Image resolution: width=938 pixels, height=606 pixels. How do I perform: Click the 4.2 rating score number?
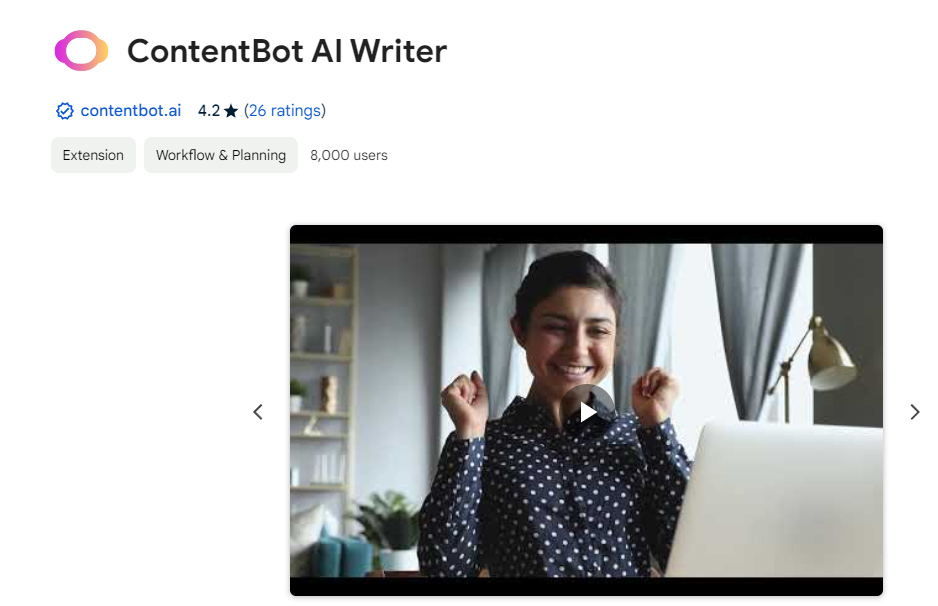pos(209,111)
